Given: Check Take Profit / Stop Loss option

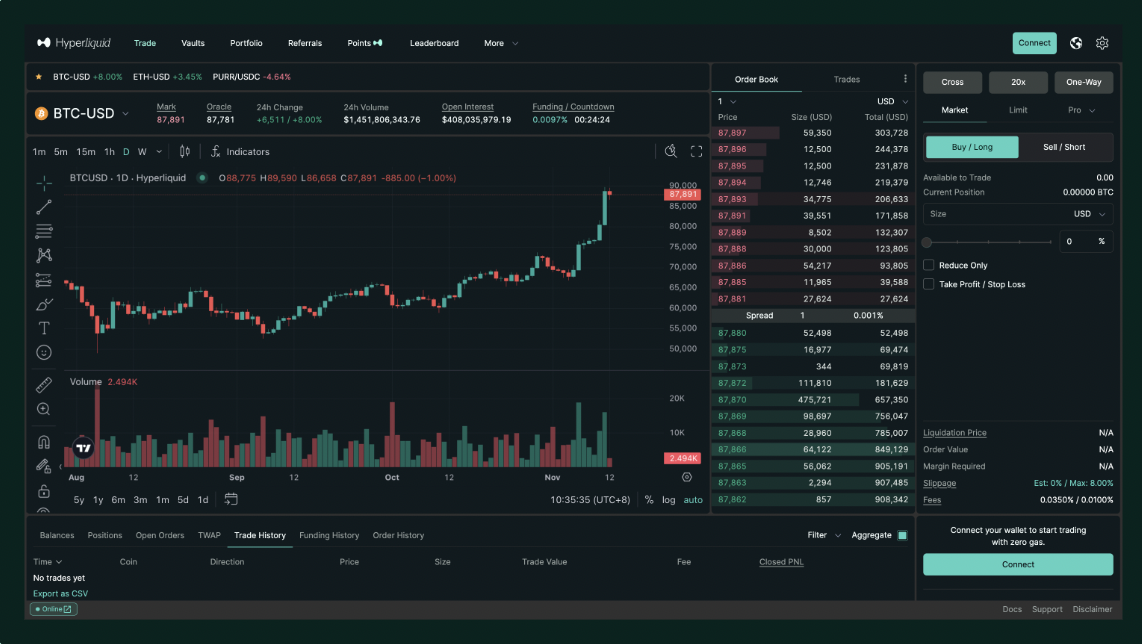Looking at the screenshot, I should point(929,284).
